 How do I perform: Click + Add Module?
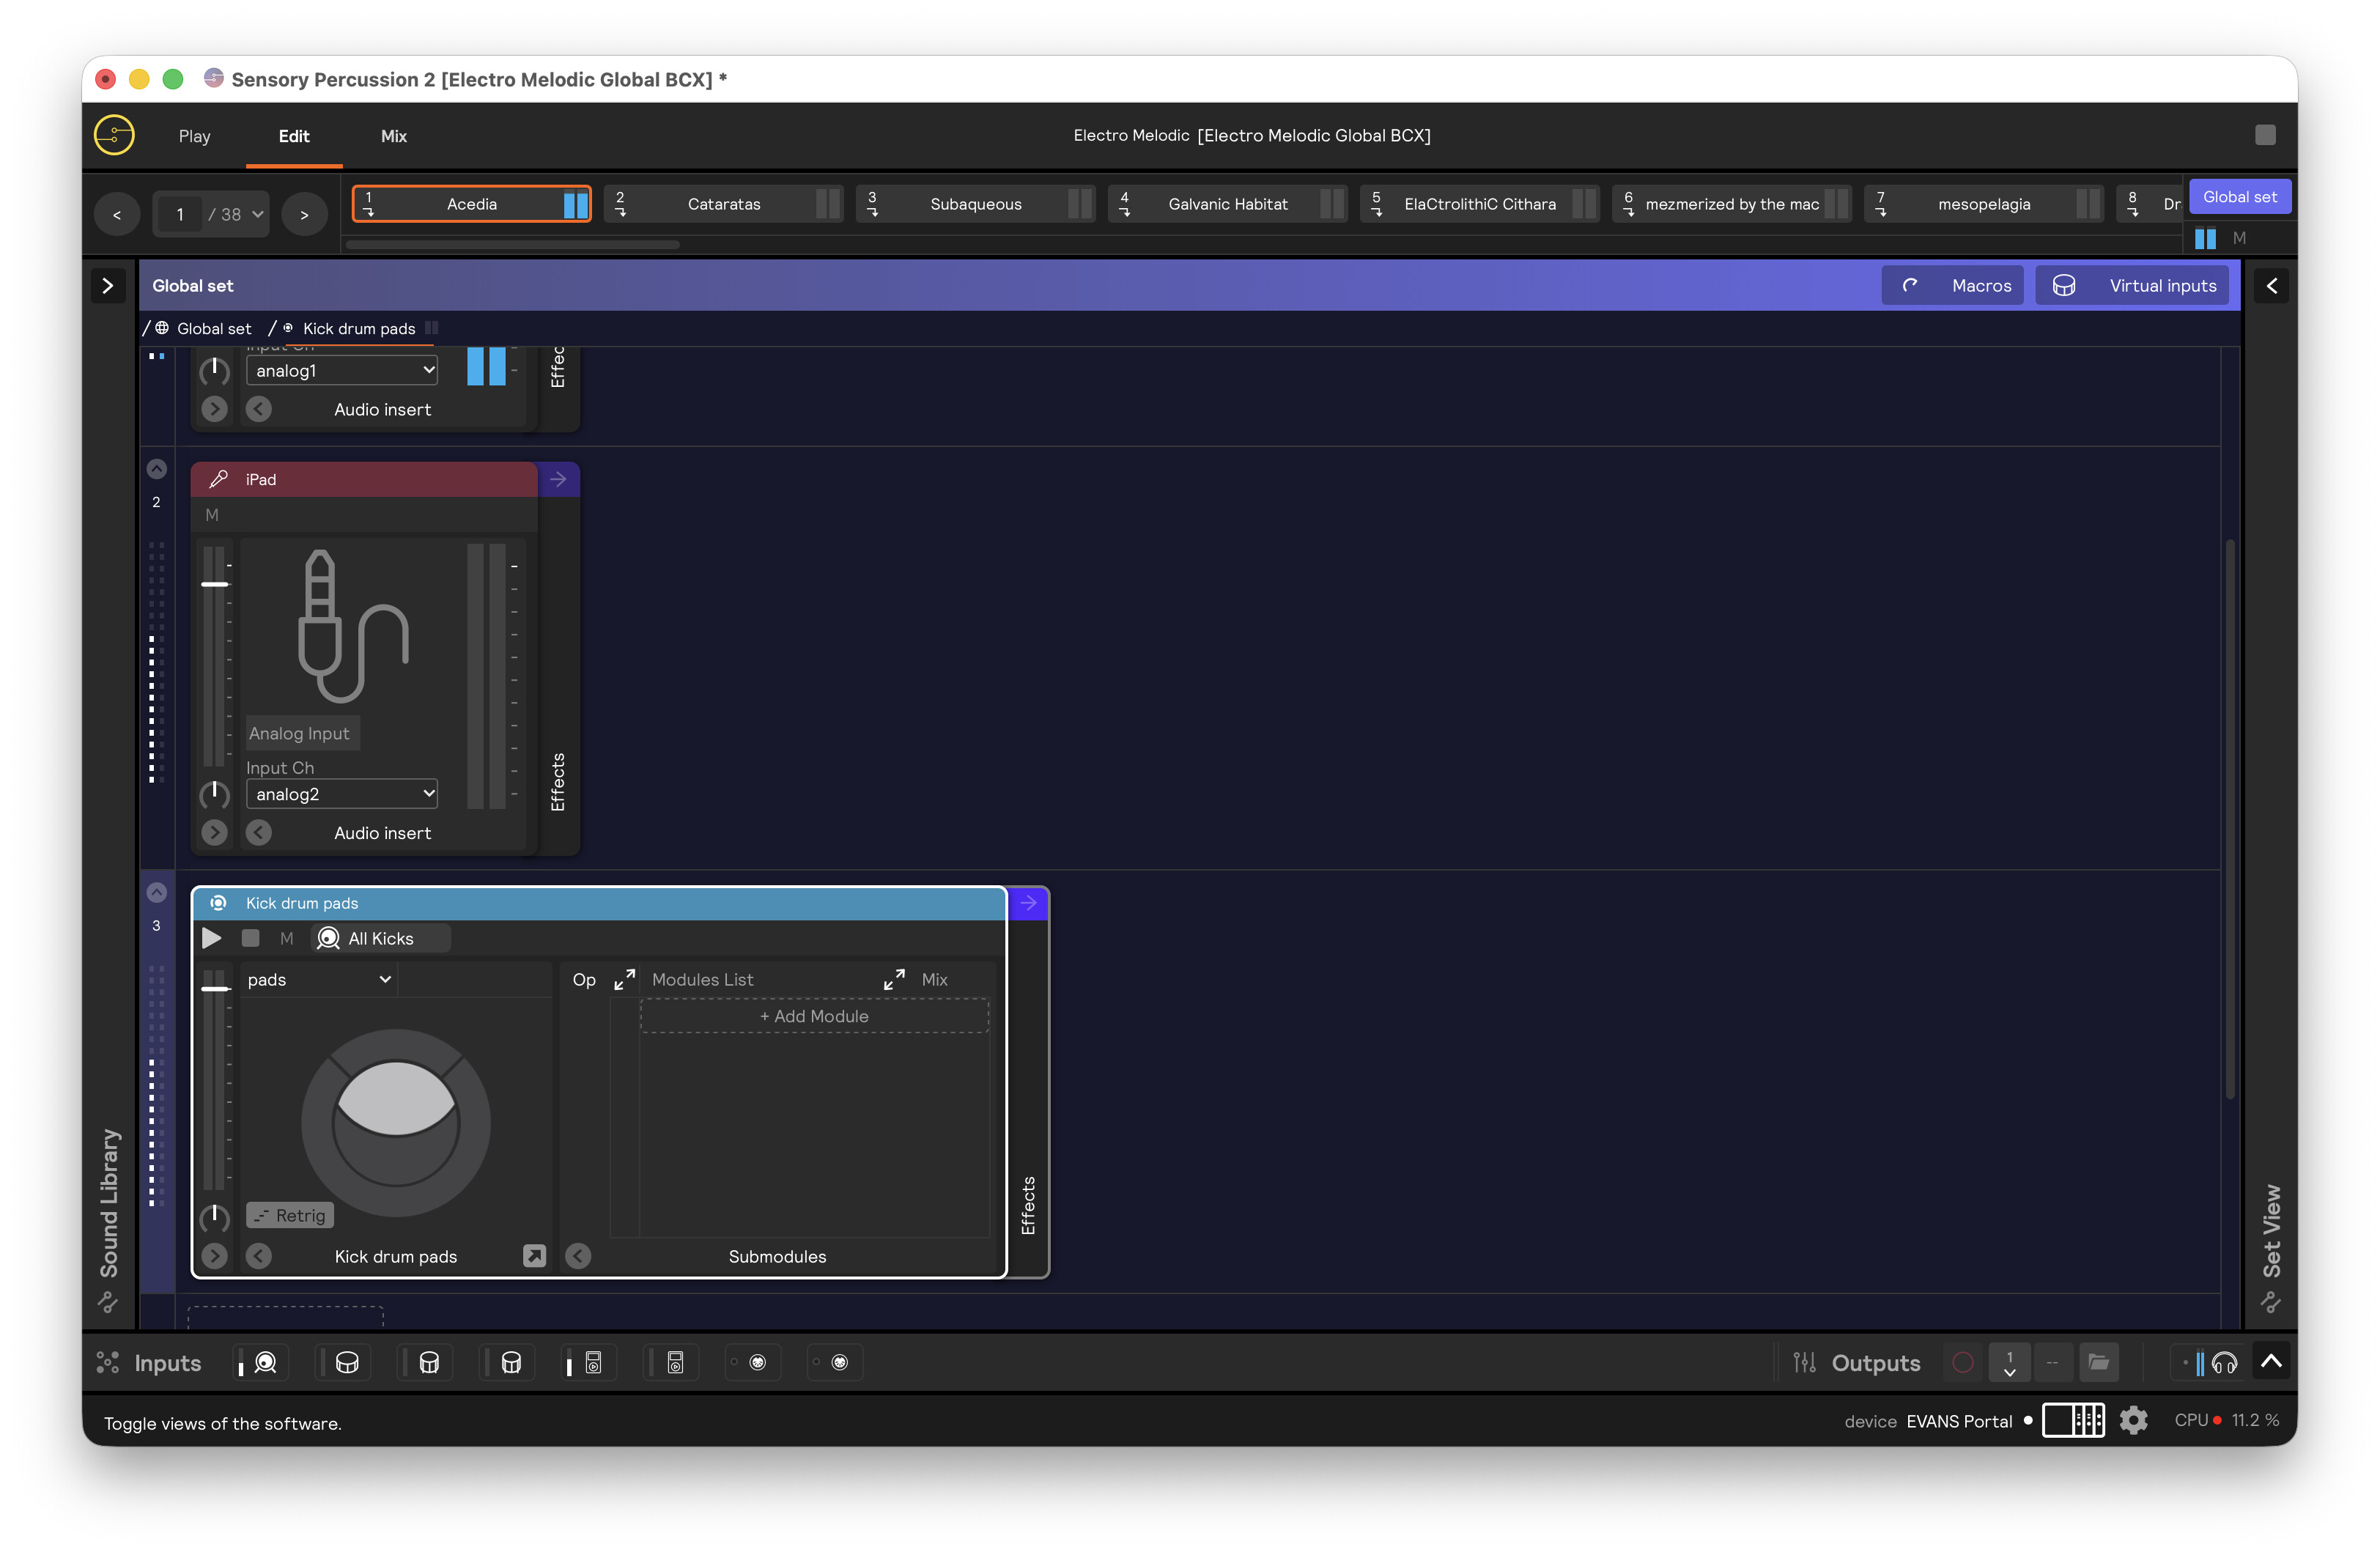point(814,1016)
